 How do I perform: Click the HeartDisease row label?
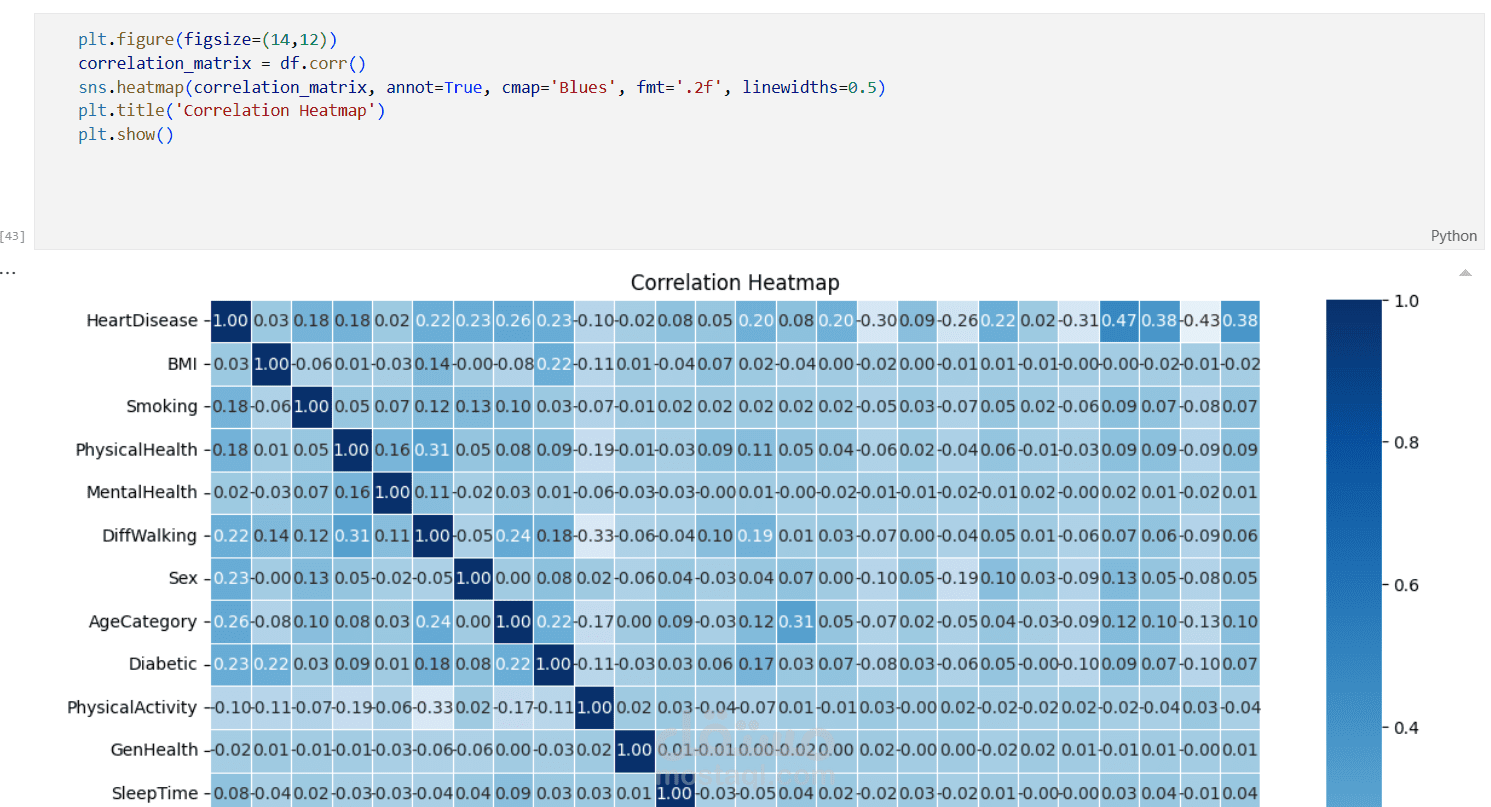point(142,321)
